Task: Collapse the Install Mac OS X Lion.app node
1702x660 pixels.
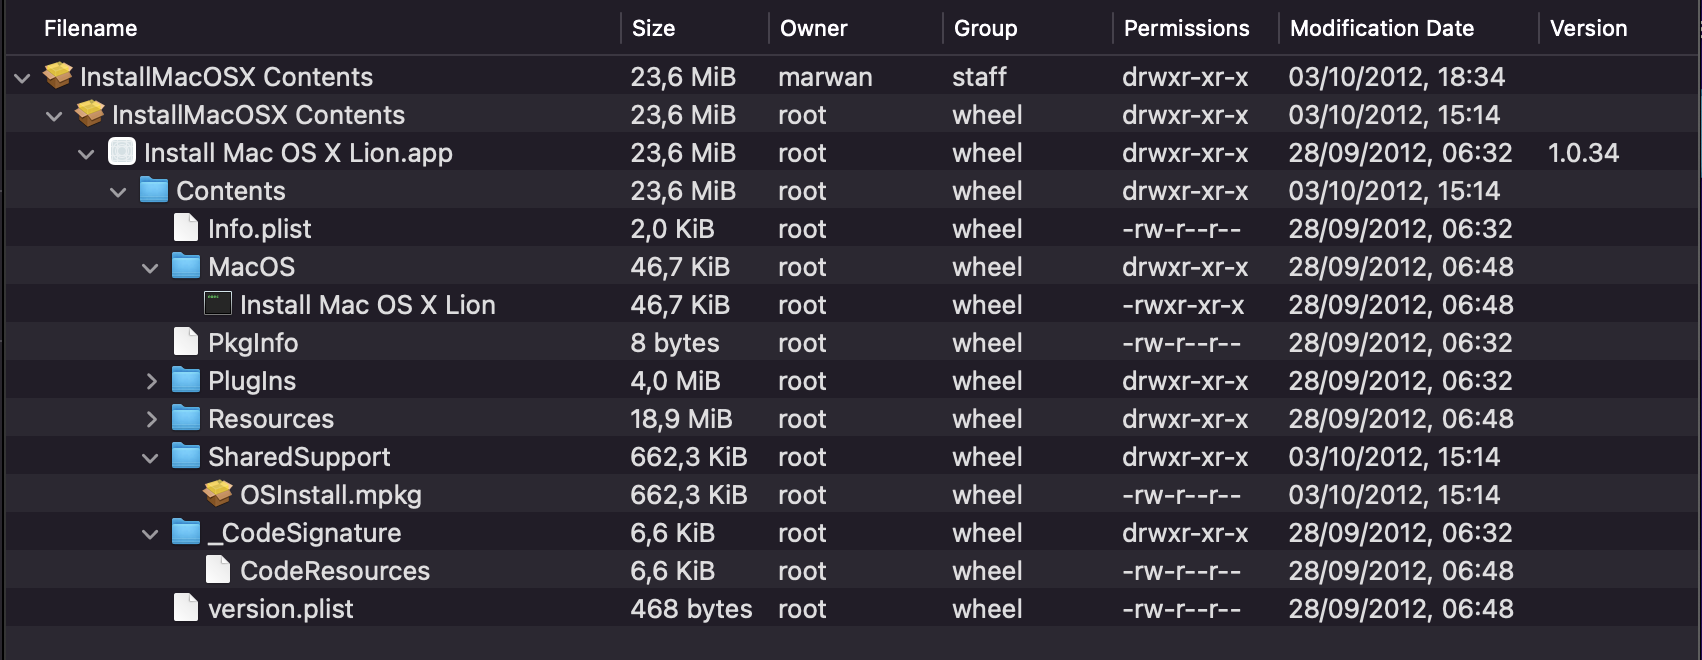Action: (x=86, y=153)
